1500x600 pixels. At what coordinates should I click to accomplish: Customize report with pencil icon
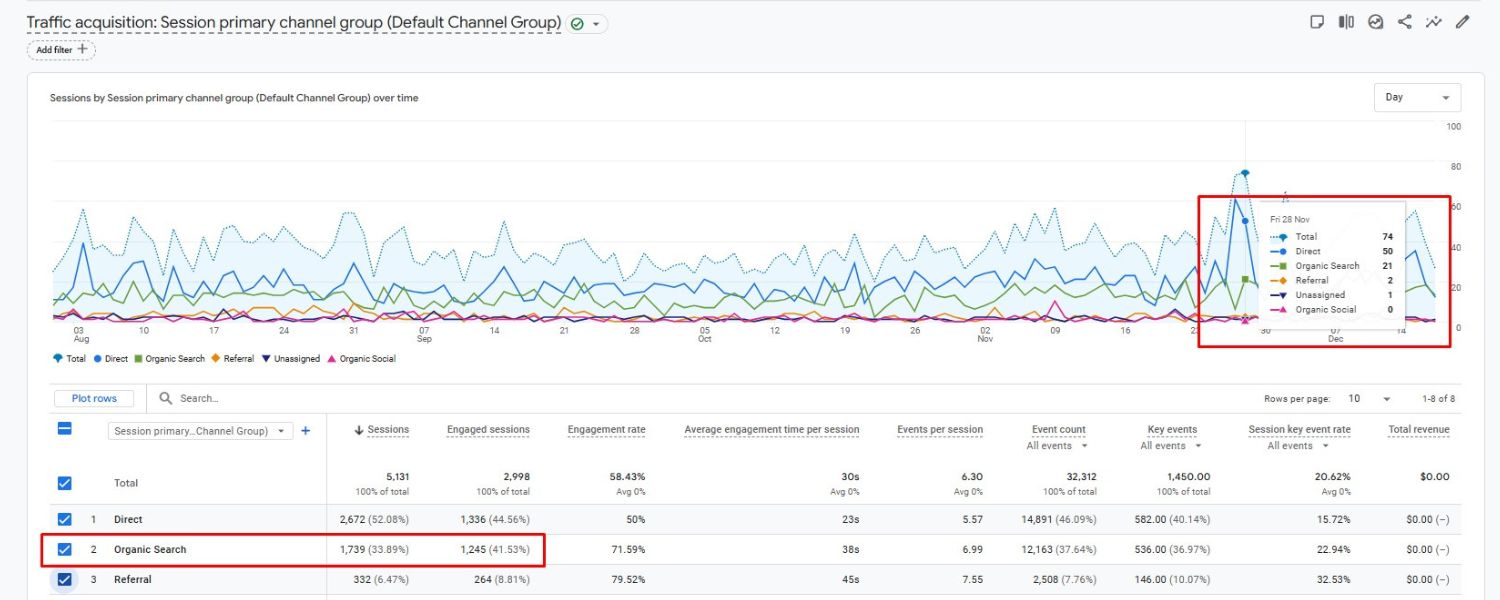(x=1463, y=22)
